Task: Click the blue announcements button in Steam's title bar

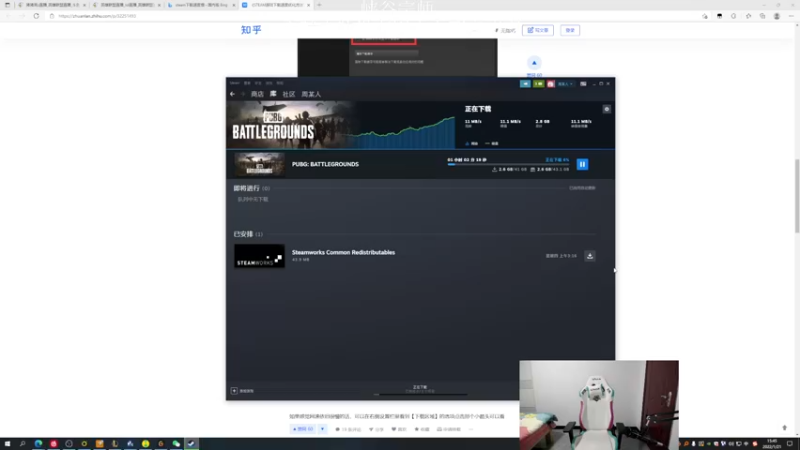Action: click(x=525, y=84)
